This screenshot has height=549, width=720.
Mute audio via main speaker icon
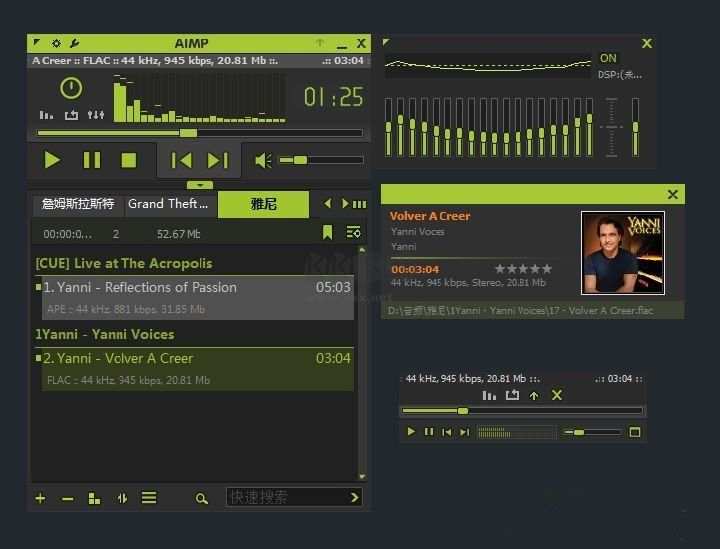pos(263,160)
